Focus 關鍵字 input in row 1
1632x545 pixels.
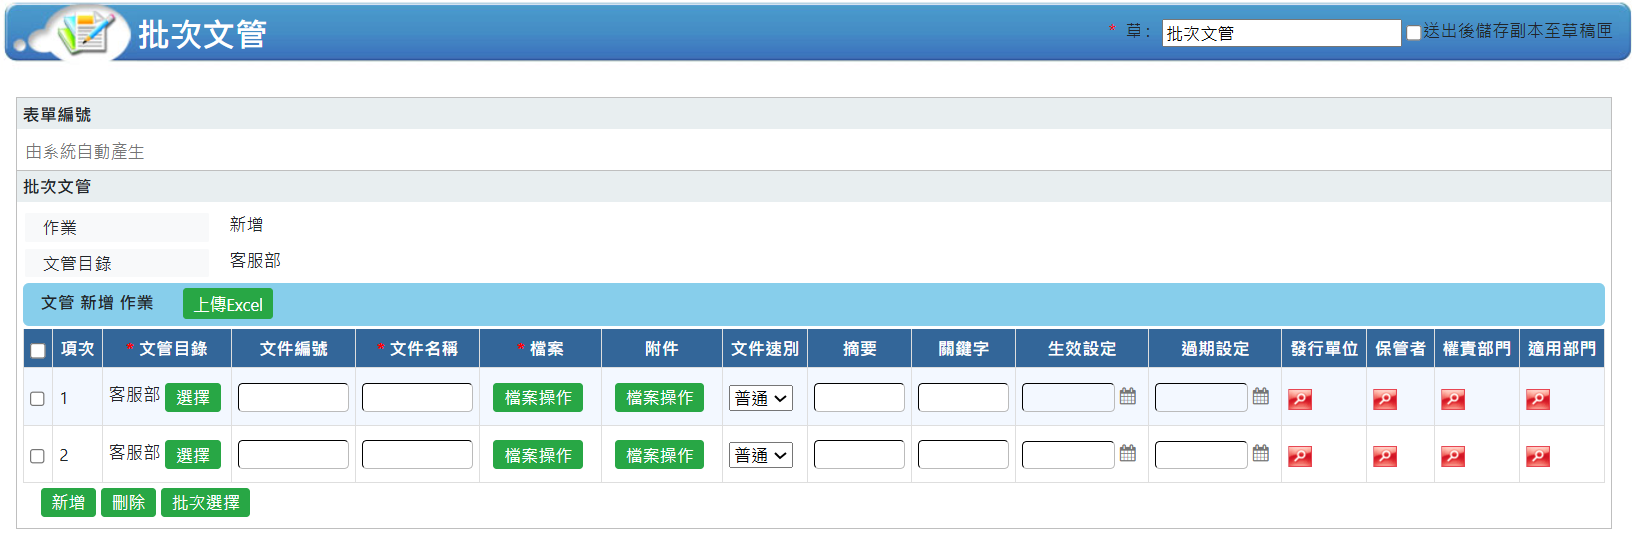click(x=963, y=398)
